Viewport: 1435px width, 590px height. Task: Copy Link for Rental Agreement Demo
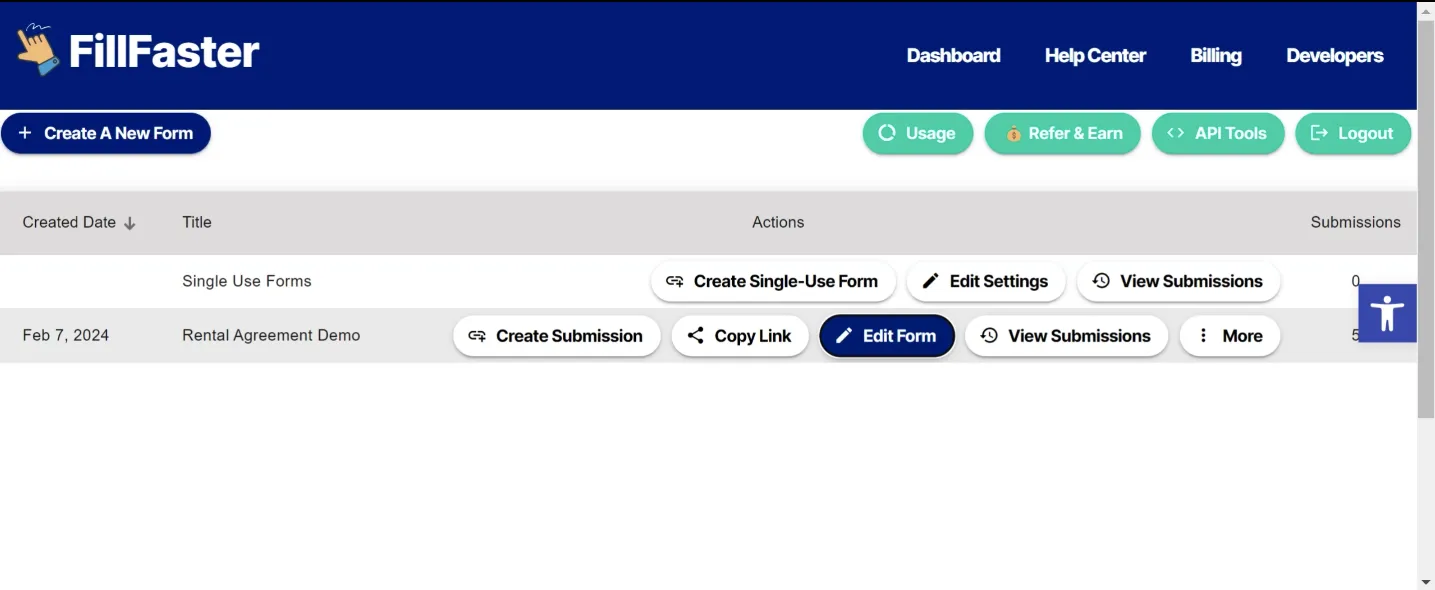tap(740, 336)
